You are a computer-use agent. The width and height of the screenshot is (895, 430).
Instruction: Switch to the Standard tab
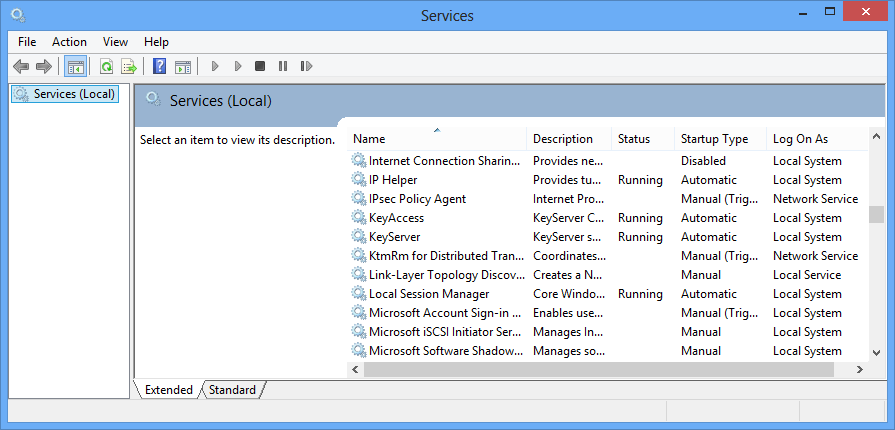click(x=232, y=390)
